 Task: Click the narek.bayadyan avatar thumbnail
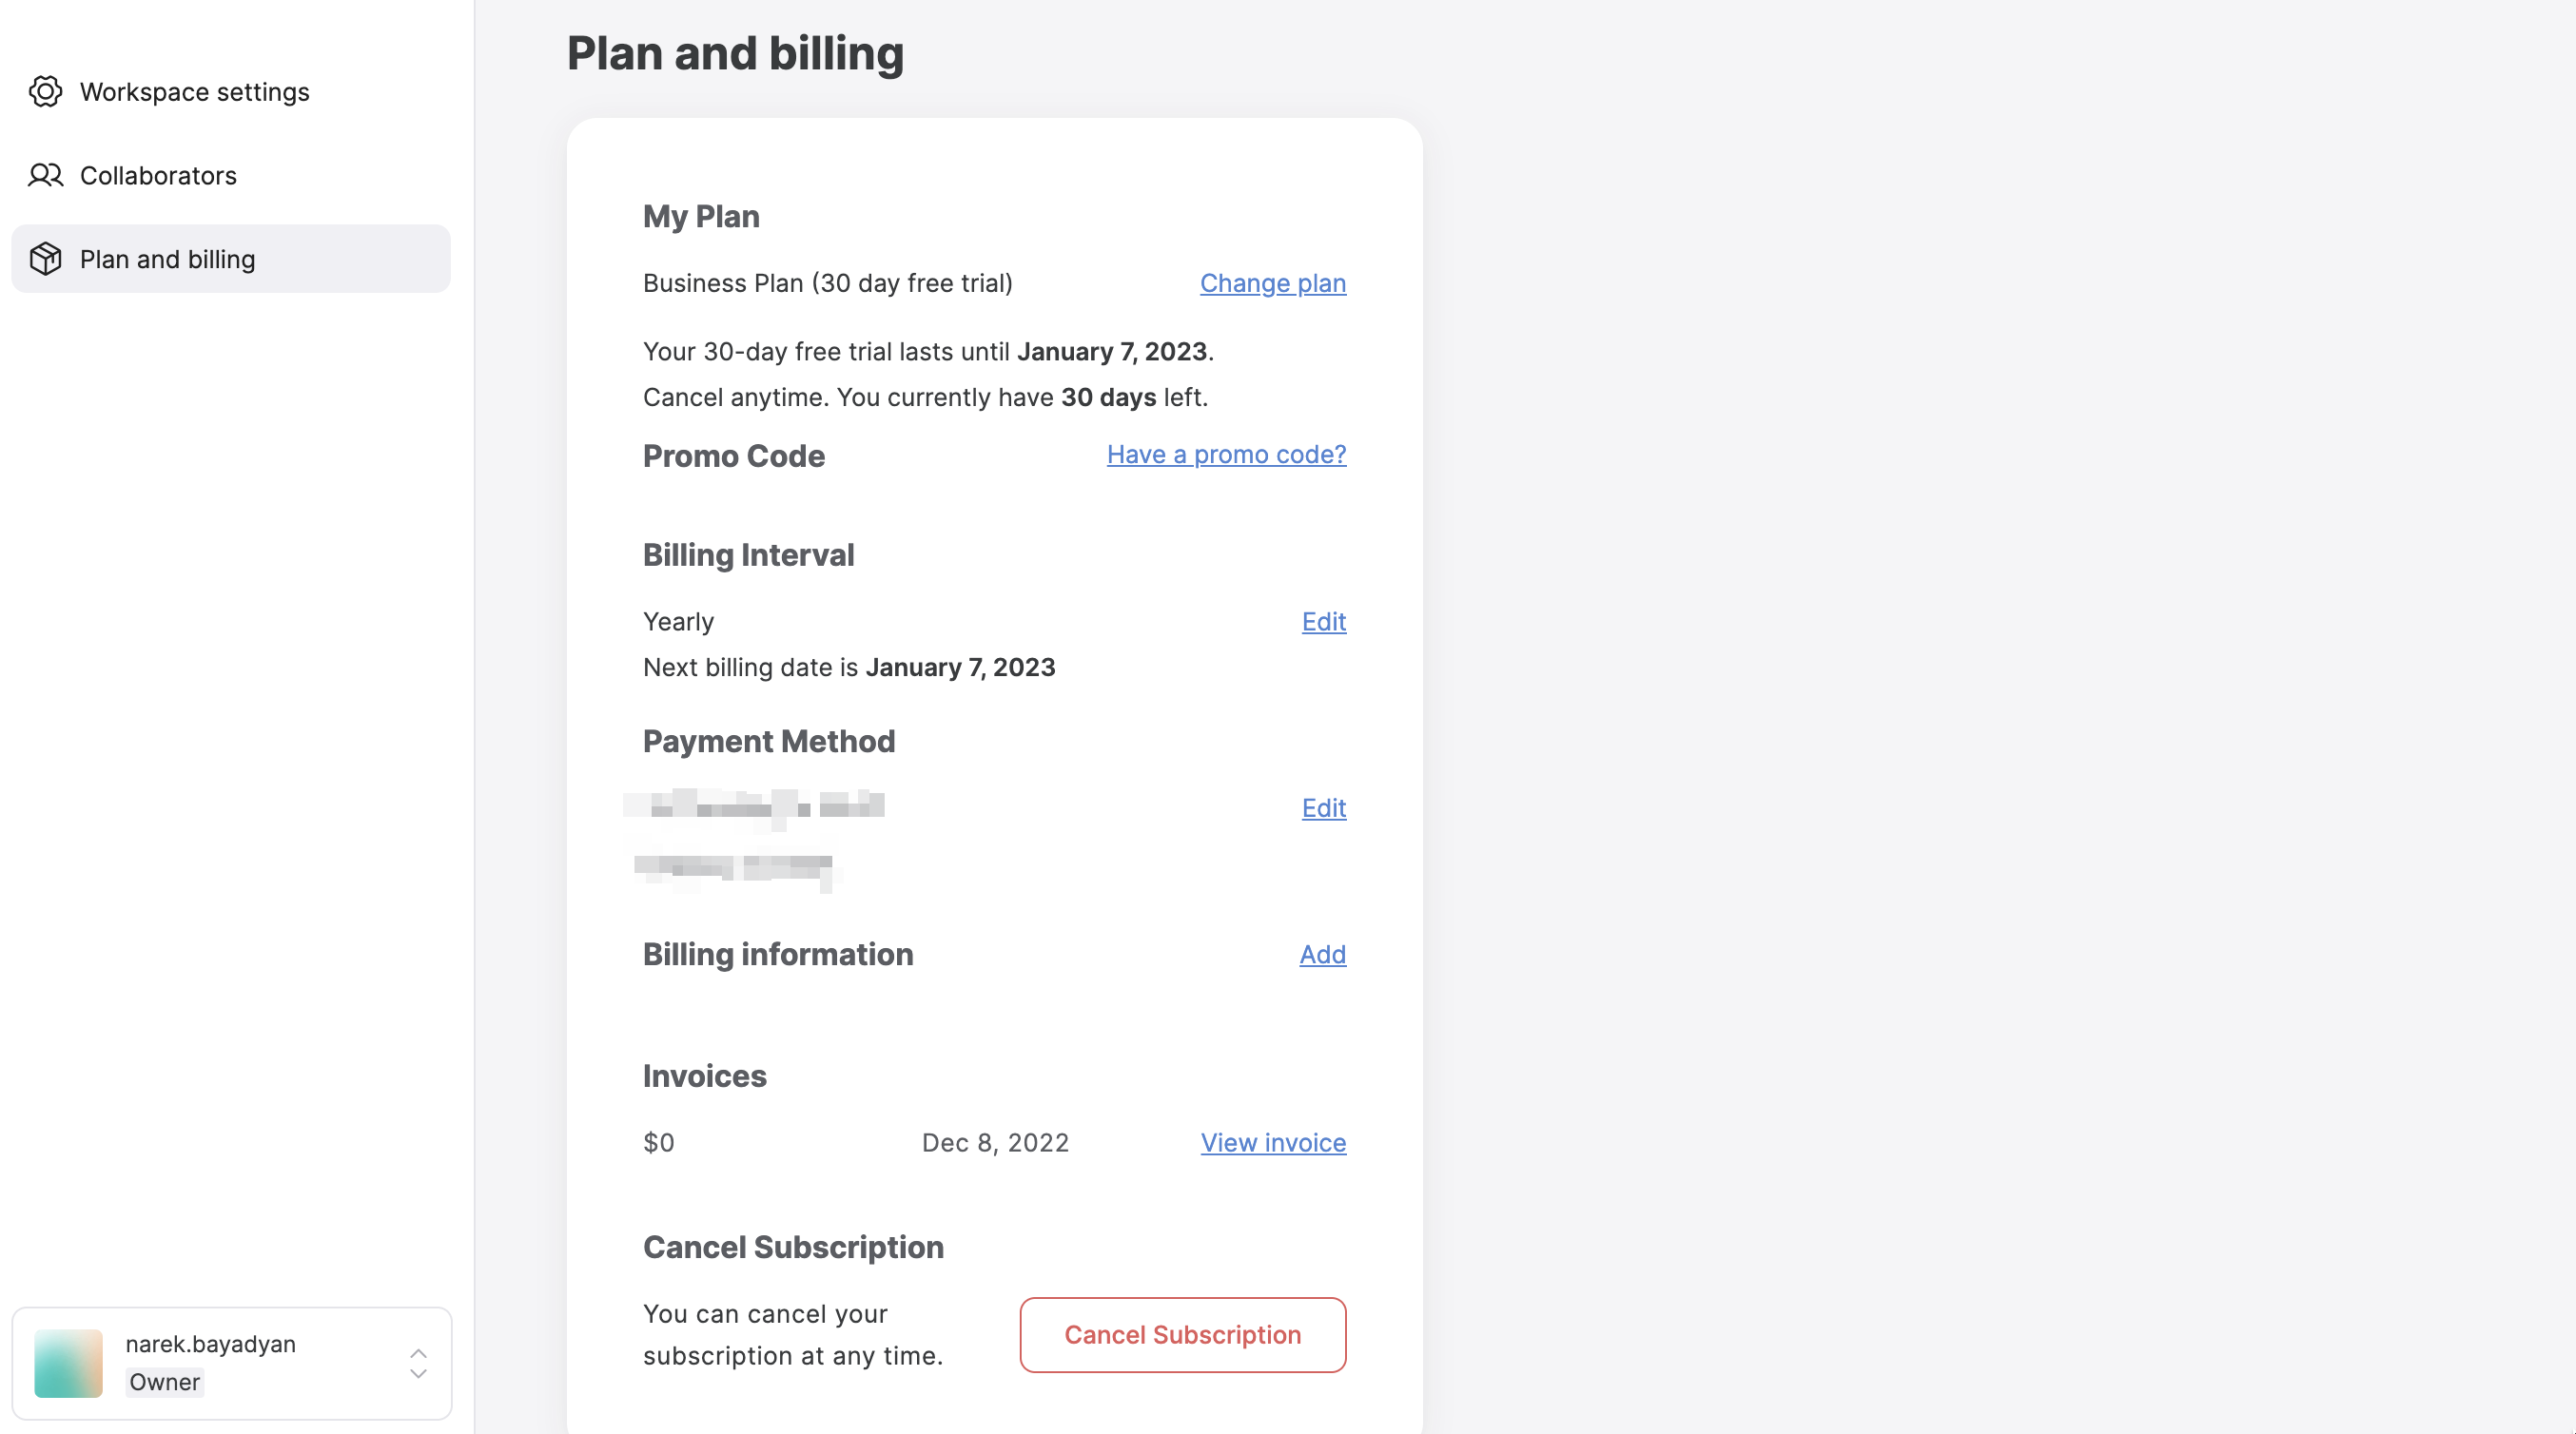68,1364
